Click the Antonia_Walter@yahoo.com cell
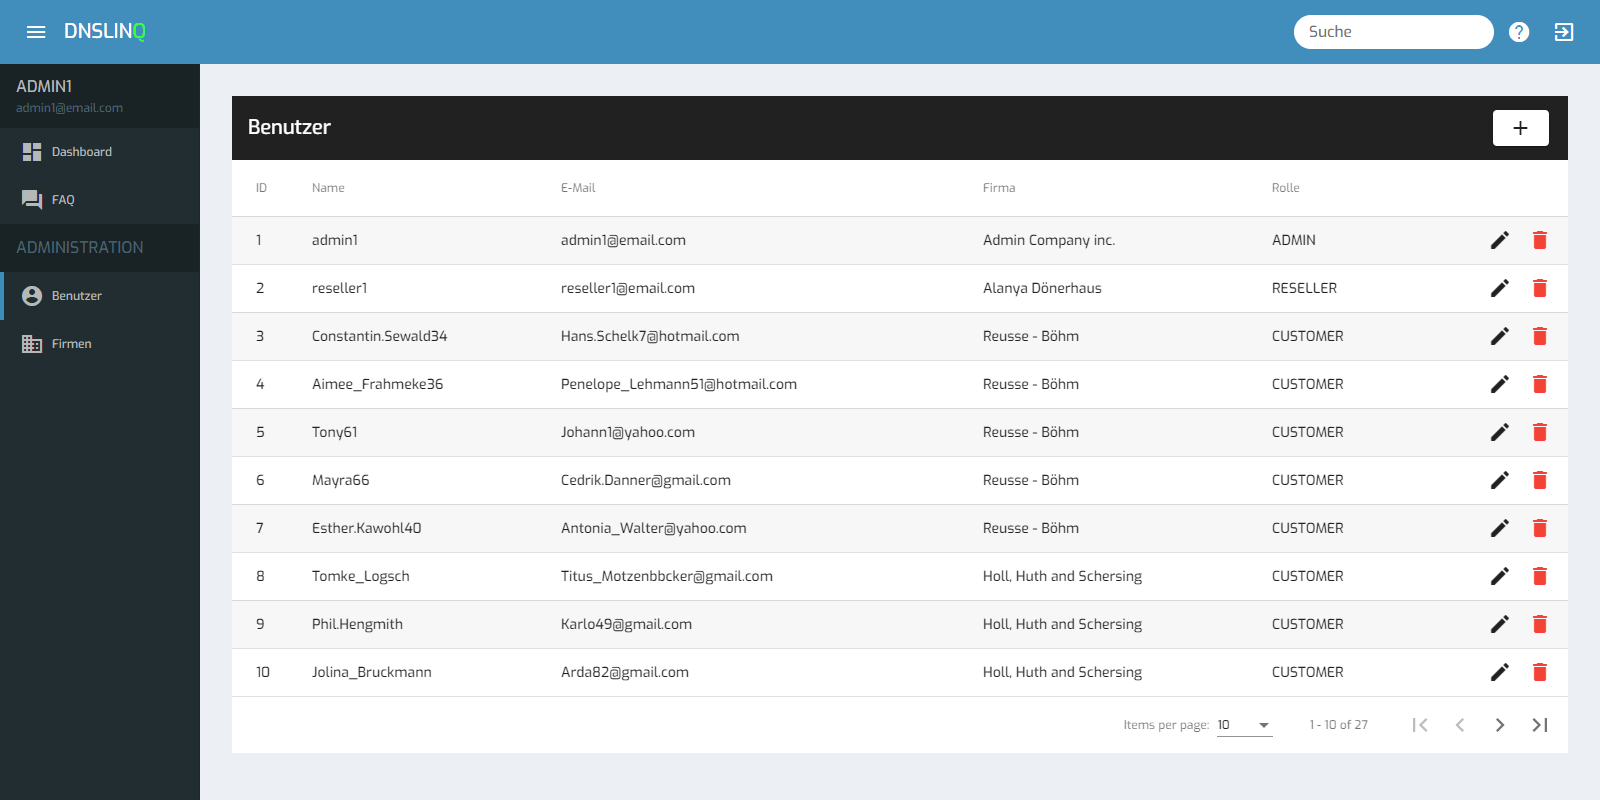 click(x=654, y=528)
